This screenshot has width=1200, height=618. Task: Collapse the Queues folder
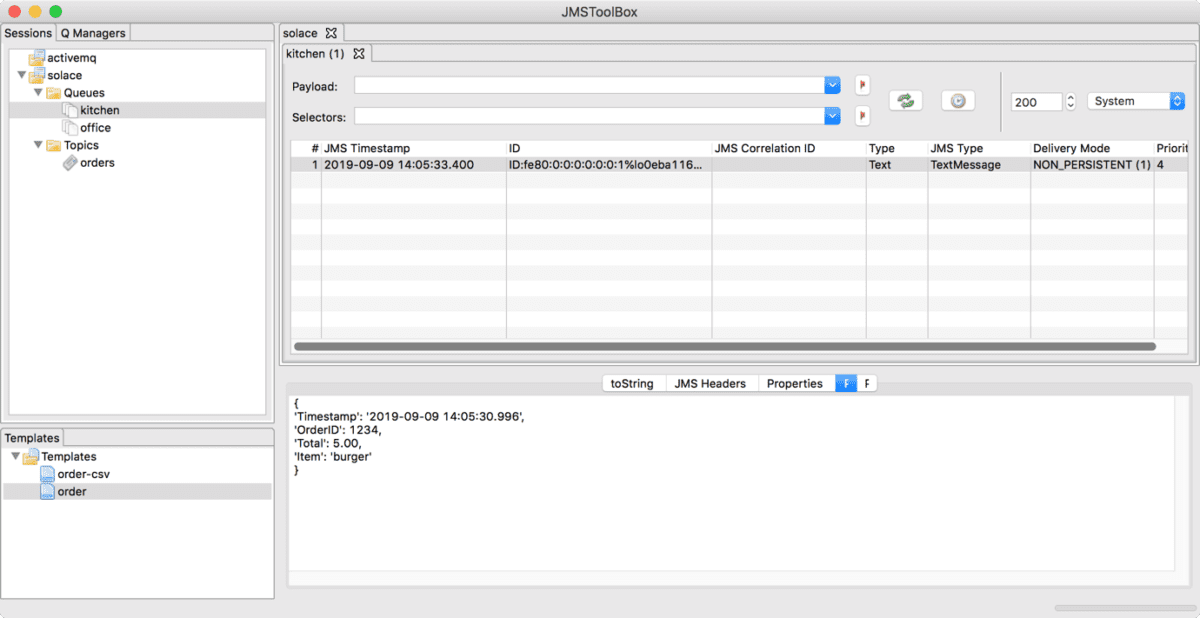click(x=38, y=92)
